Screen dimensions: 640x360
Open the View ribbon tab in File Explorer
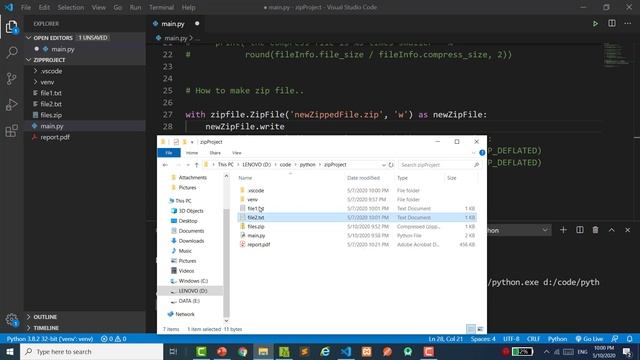coord(237,153)
